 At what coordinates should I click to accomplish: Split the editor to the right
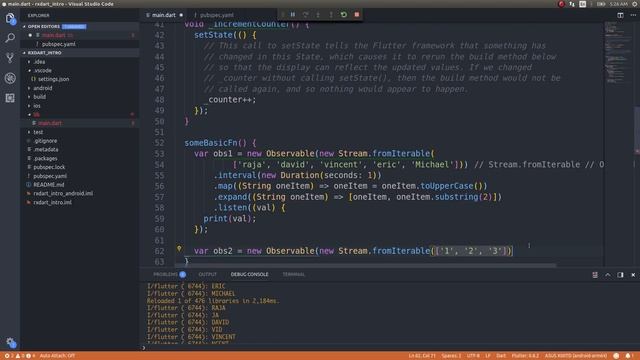[x=620, y=15]
